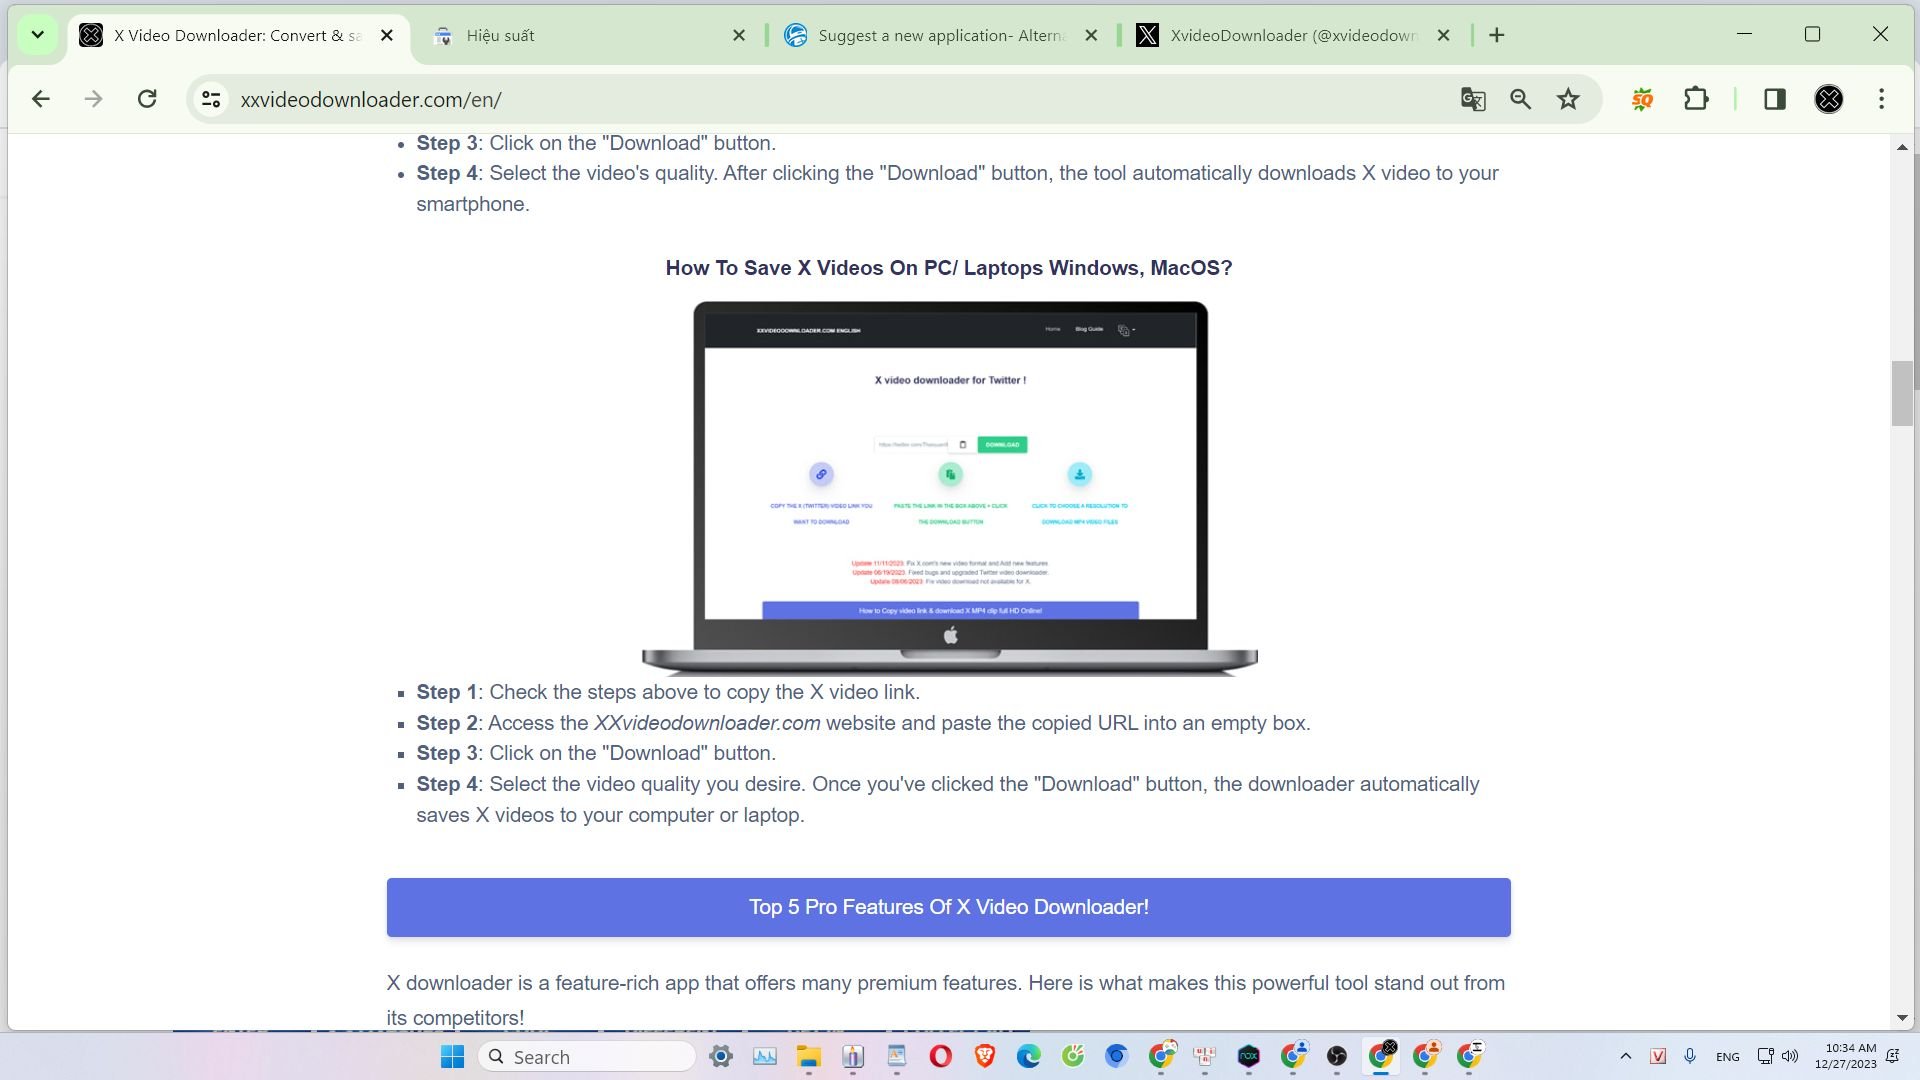The height and width of the screenshot is (1080, 1920).
Task: Click the browser extensions puzzle icon
Action: coord(1697,99)
